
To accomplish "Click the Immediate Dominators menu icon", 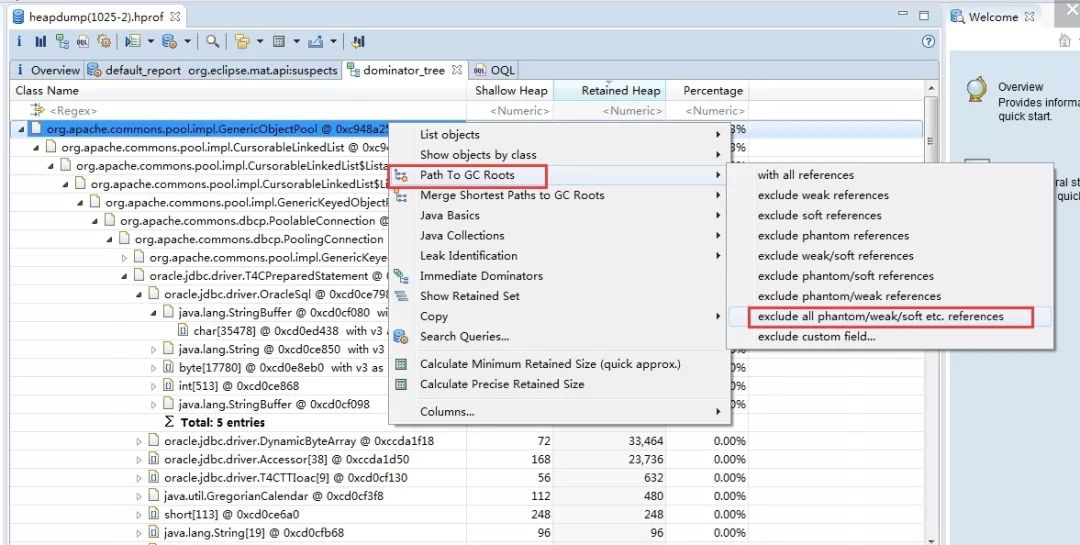I will coord(402,276).
